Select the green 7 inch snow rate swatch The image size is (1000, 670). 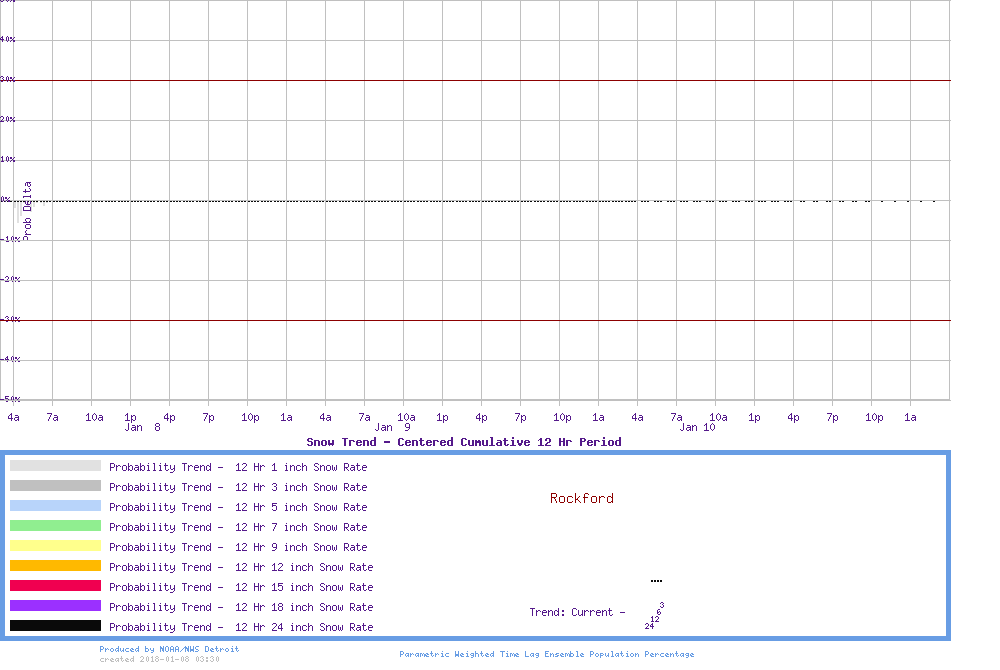click(x=55, y=526)
